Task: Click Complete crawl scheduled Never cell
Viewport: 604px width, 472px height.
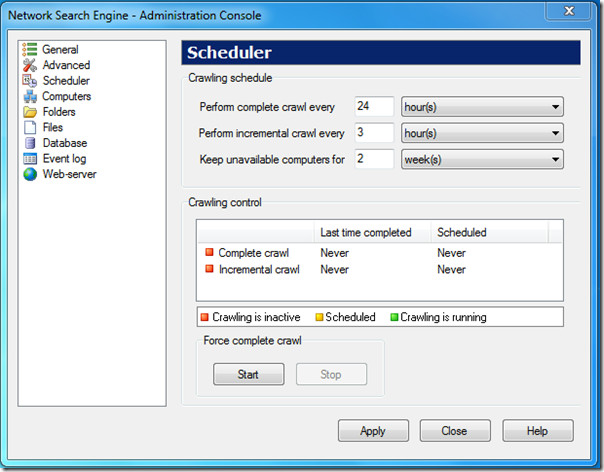Action: 451,253
